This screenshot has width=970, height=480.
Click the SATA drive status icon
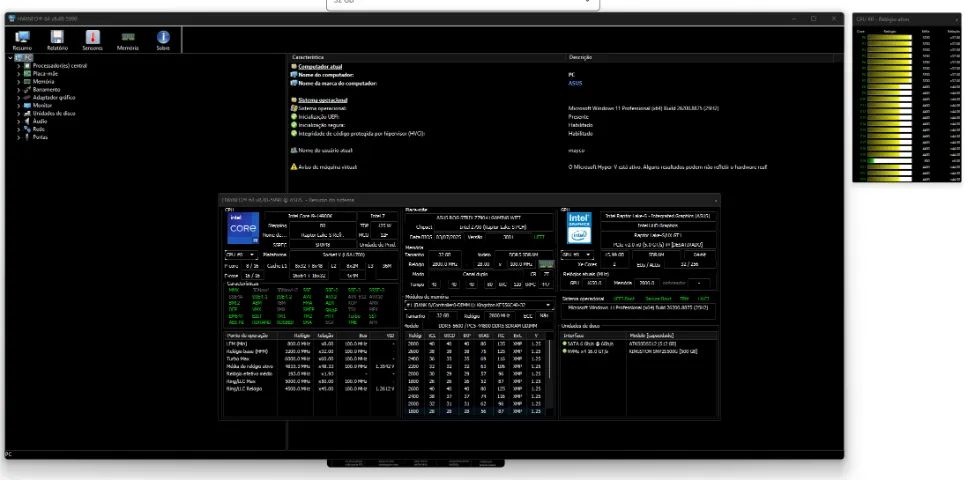[x=564, y=343]
